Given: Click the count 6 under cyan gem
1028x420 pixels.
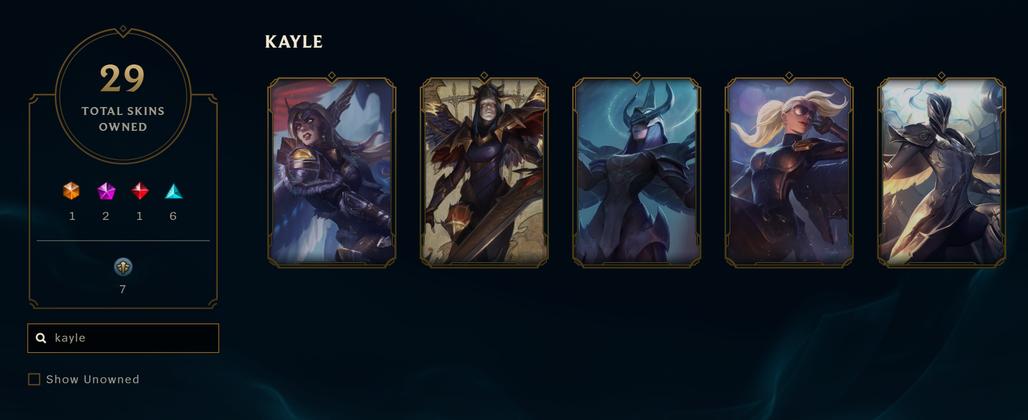Looking at the screenshot, I should pos(173,216).
